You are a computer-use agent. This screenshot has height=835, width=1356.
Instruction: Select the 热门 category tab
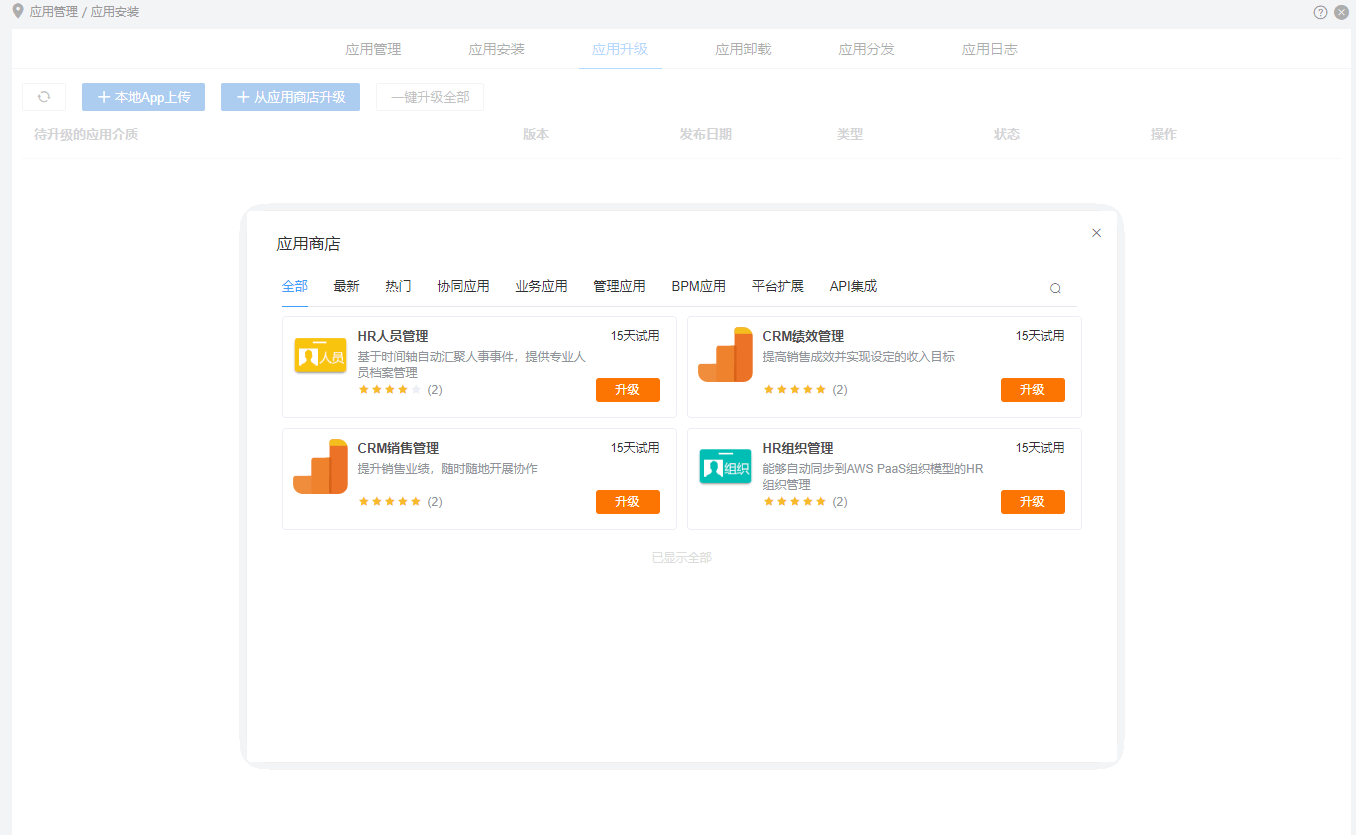[x=398, y=286]
